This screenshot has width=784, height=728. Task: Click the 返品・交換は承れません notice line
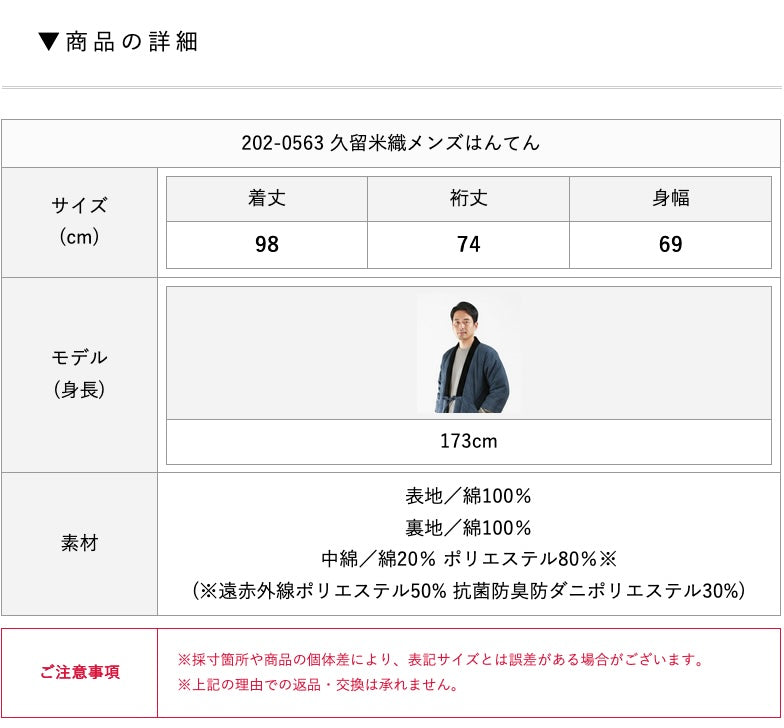click(318, 685)
